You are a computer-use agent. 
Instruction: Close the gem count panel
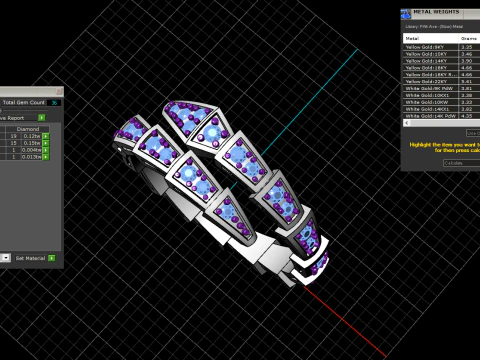pos(59,91)
